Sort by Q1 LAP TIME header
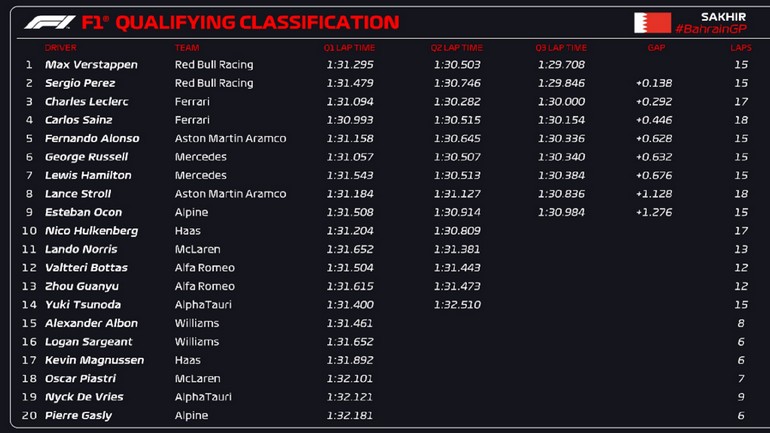Screen dimensions: 770x433 349,47
